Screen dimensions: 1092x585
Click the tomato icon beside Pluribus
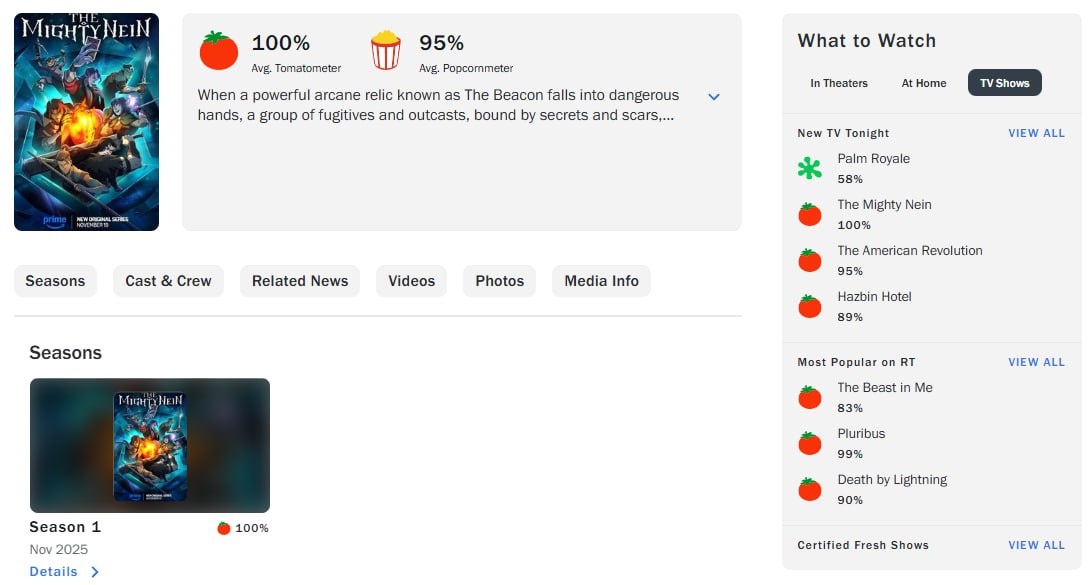(x=809, y=444)
